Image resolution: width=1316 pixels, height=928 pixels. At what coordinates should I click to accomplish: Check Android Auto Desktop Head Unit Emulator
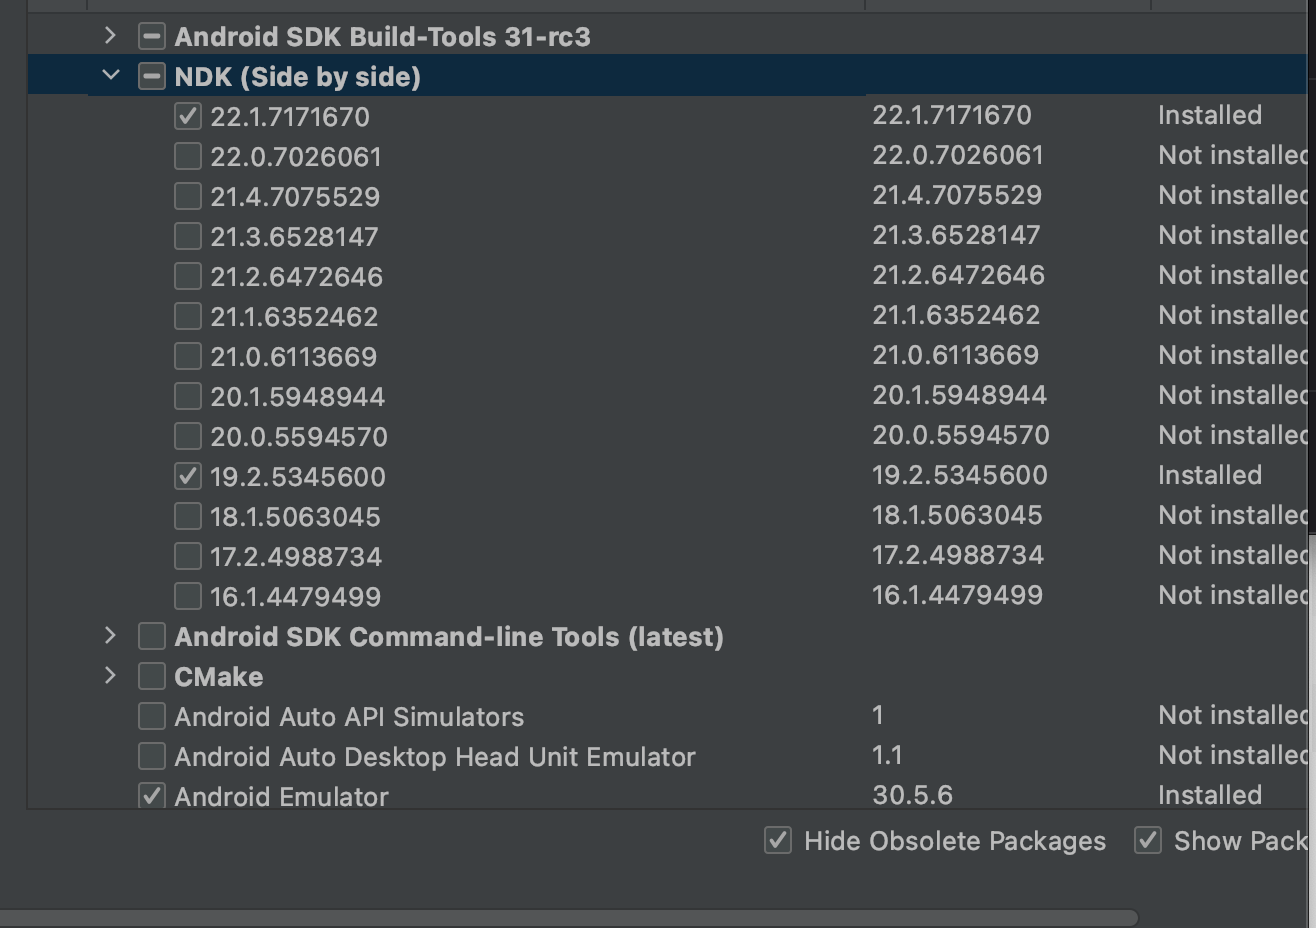click(x=151, y=757)
